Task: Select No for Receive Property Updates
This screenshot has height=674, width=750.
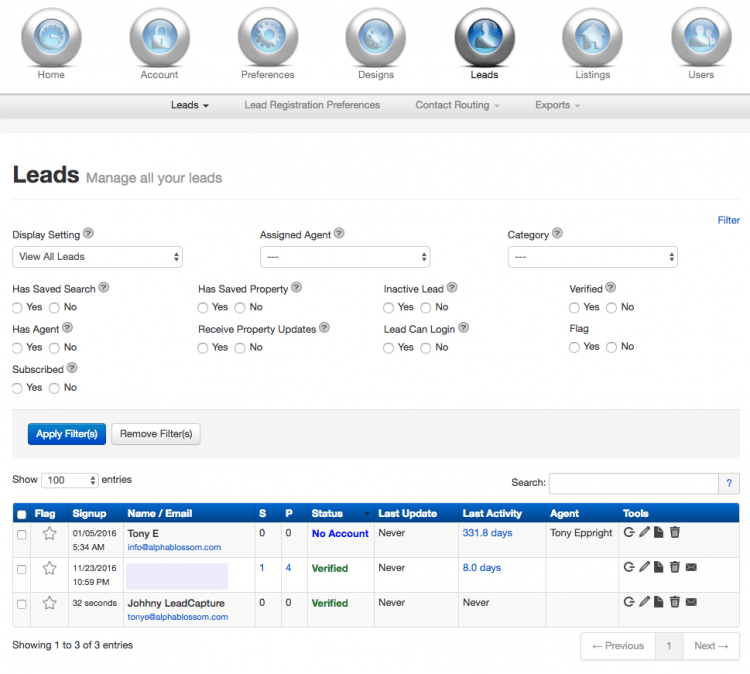Action: pyautogui.click(x=240, y=348)
